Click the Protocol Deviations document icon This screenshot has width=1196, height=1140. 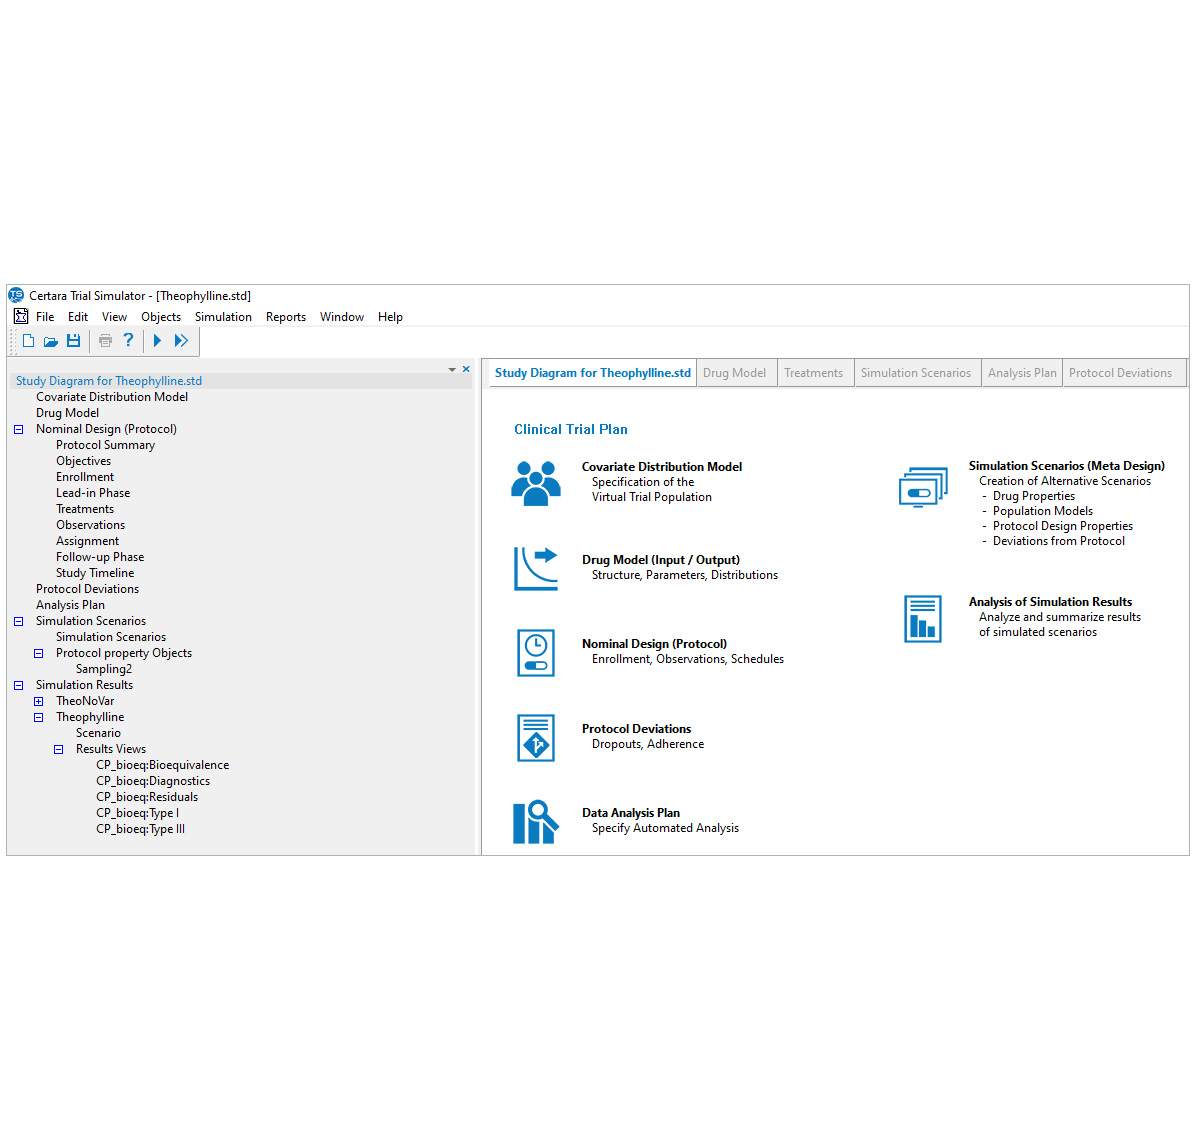click(535, 737)
